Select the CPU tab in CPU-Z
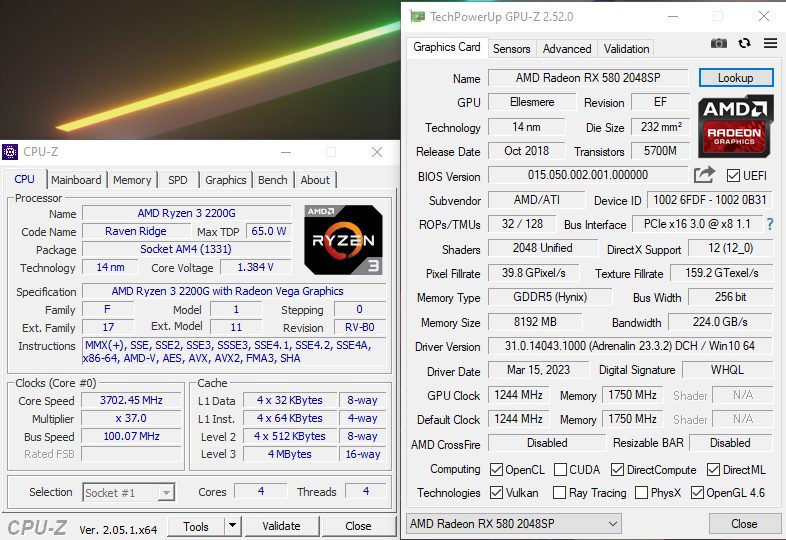Image resolution: width=786 pixels, height=540 pixels. 25,179
